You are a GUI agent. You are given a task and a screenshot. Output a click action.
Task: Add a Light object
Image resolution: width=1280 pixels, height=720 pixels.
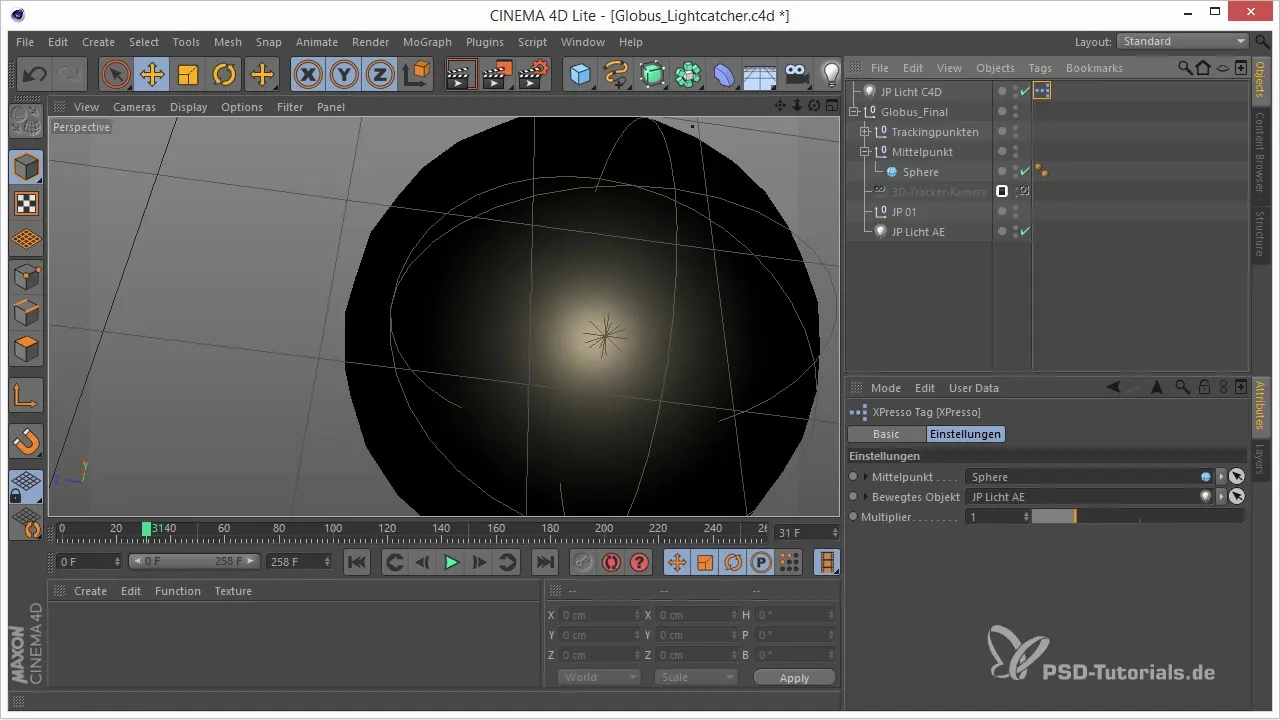[x=830, y=74]
